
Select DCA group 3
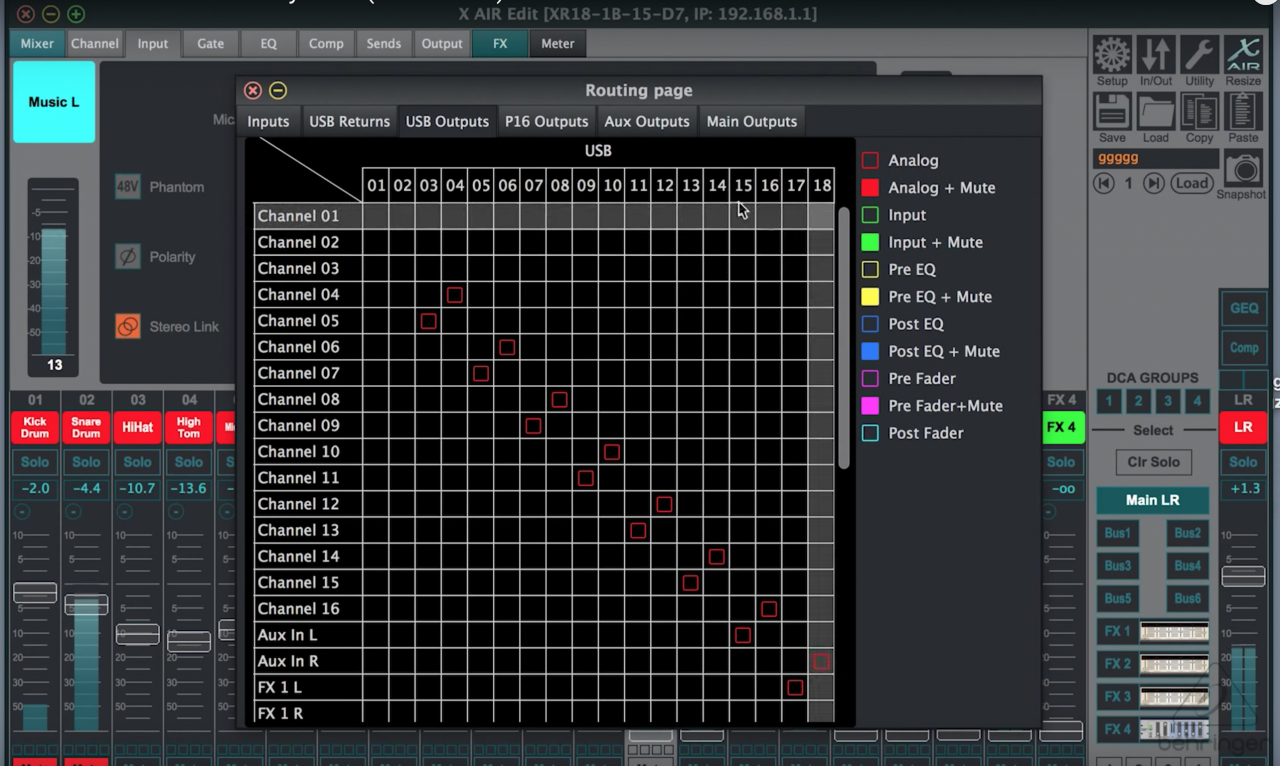[x=1167, y=401]
